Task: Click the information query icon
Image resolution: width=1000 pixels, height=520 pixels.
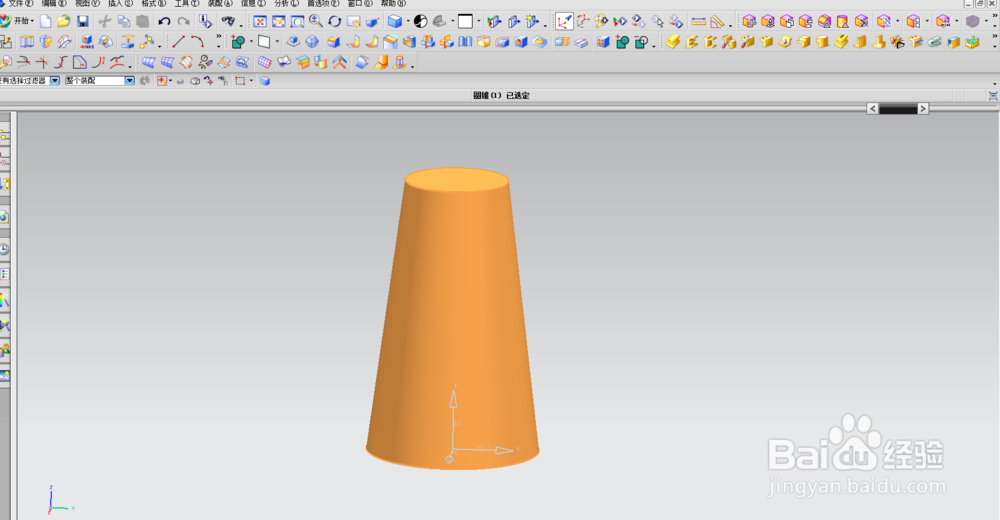Action: pos(205,22)
